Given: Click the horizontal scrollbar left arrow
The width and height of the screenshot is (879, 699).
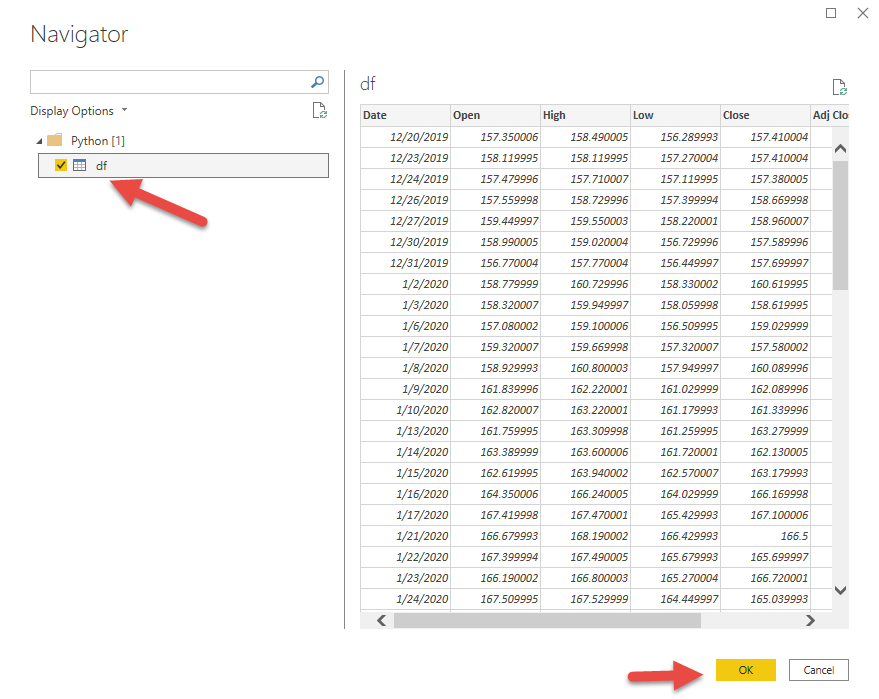Looking at the screenshot, I should click(382, 621).
